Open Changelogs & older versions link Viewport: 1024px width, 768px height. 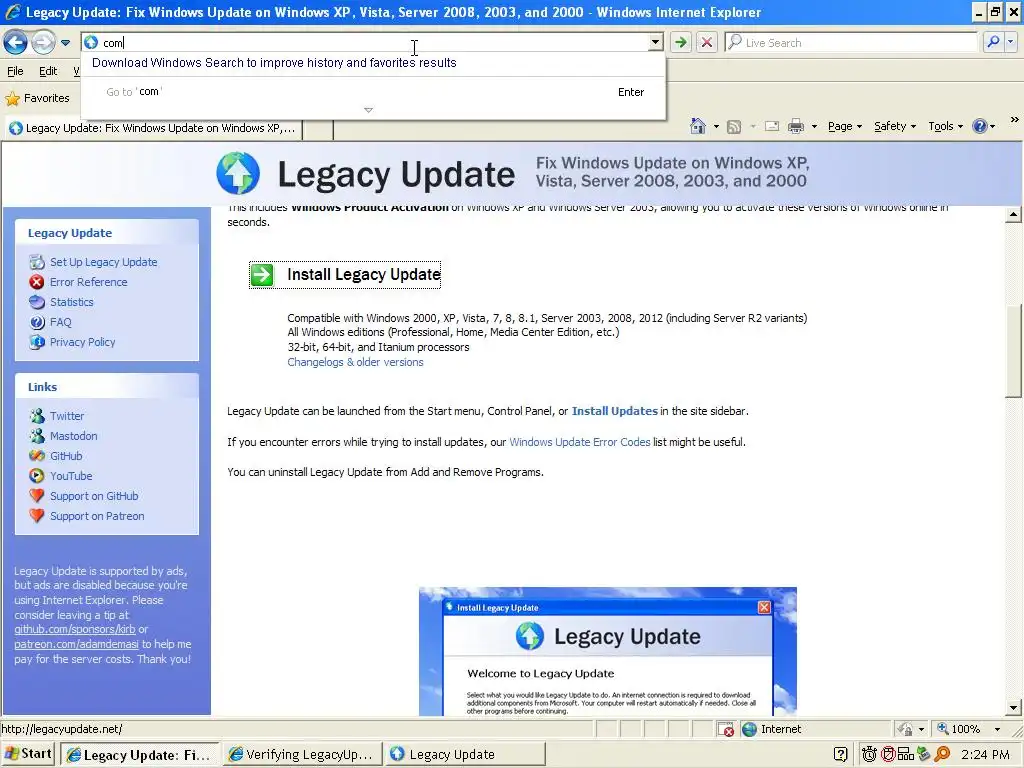(x=355, y=362)
